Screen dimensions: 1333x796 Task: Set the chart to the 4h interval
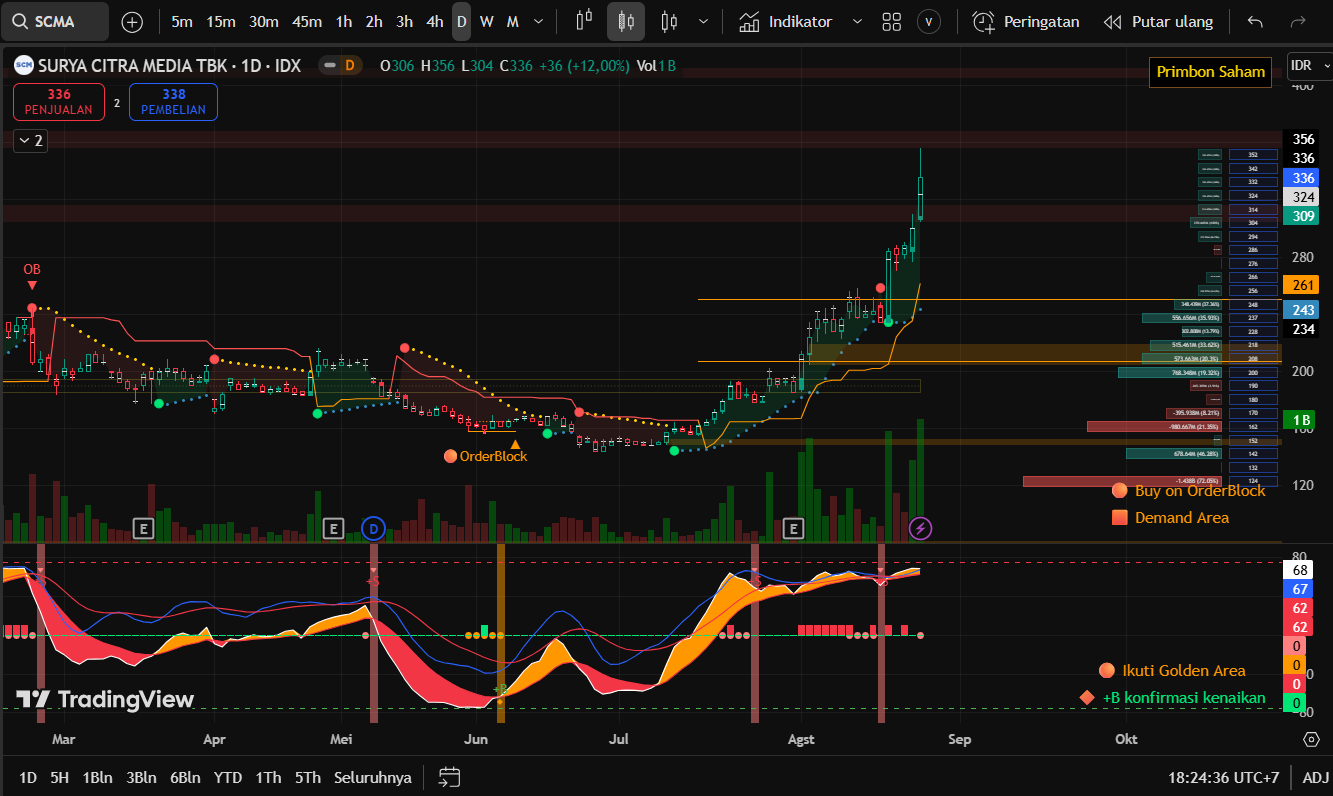click(434, 21)
